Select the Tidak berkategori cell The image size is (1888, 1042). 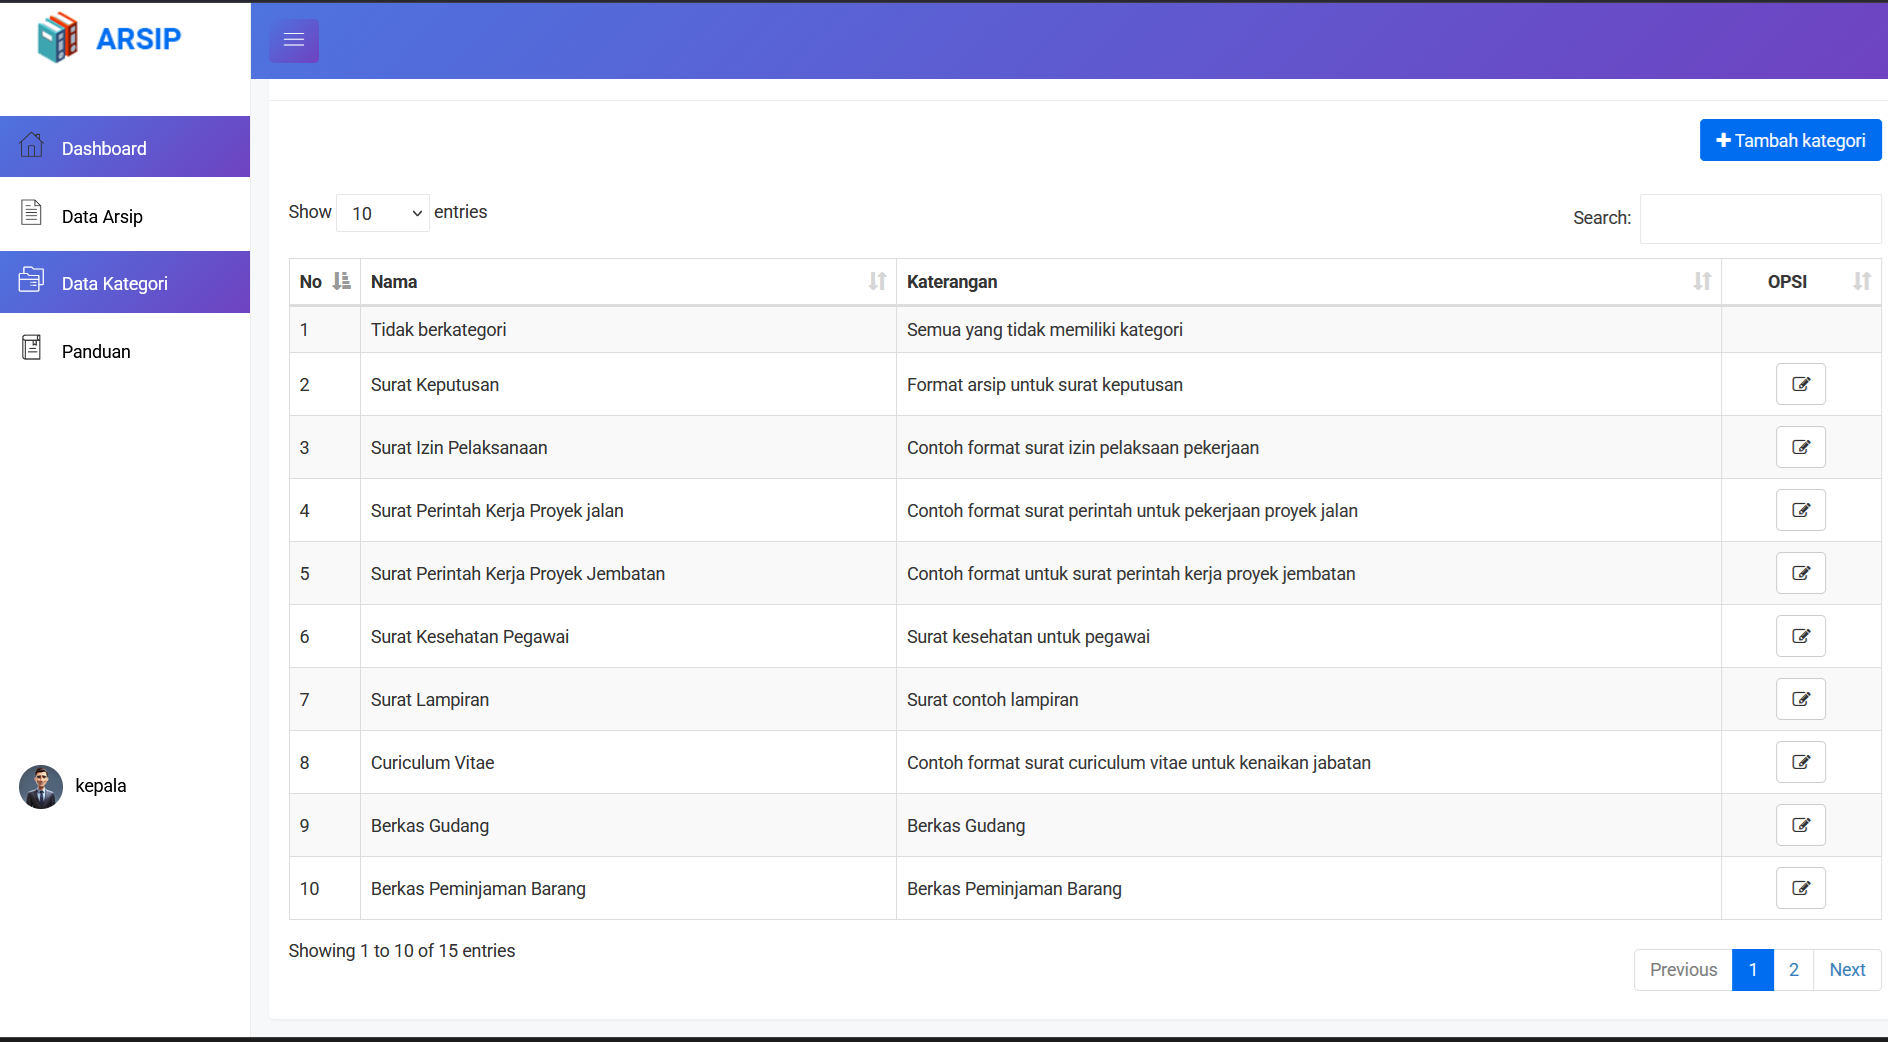coord(628,329)
